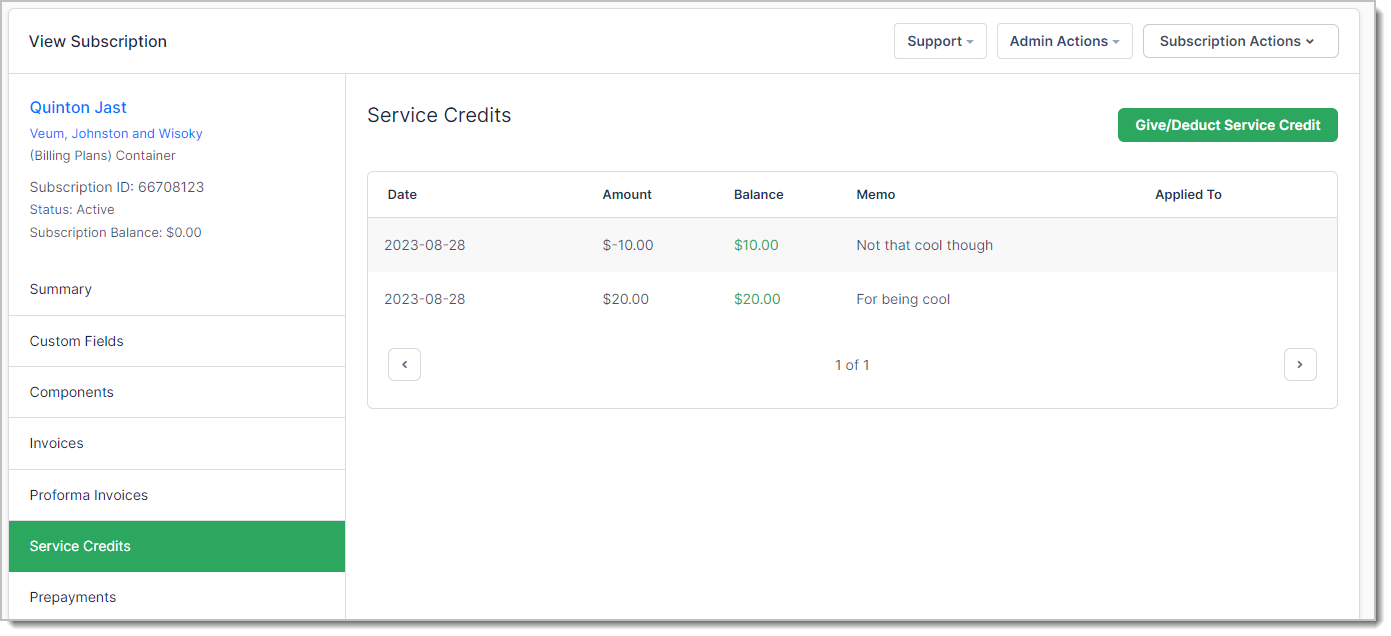Open the Support dropdown
This screenshot has height=636, width=1391.
click(939, 41)
